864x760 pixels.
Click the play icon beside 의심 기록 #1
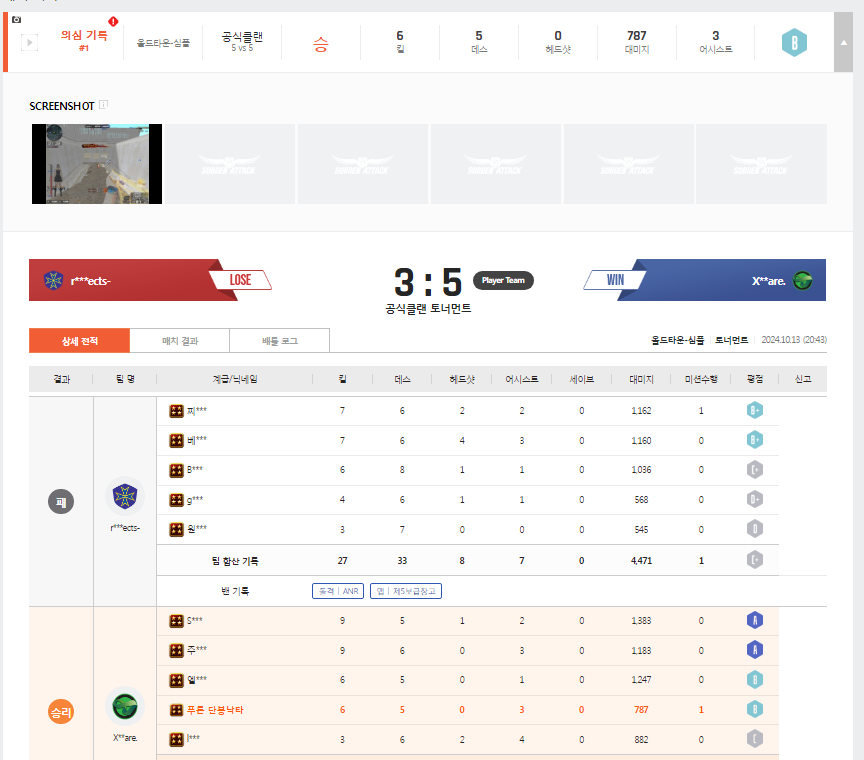[x=30, y=43]
